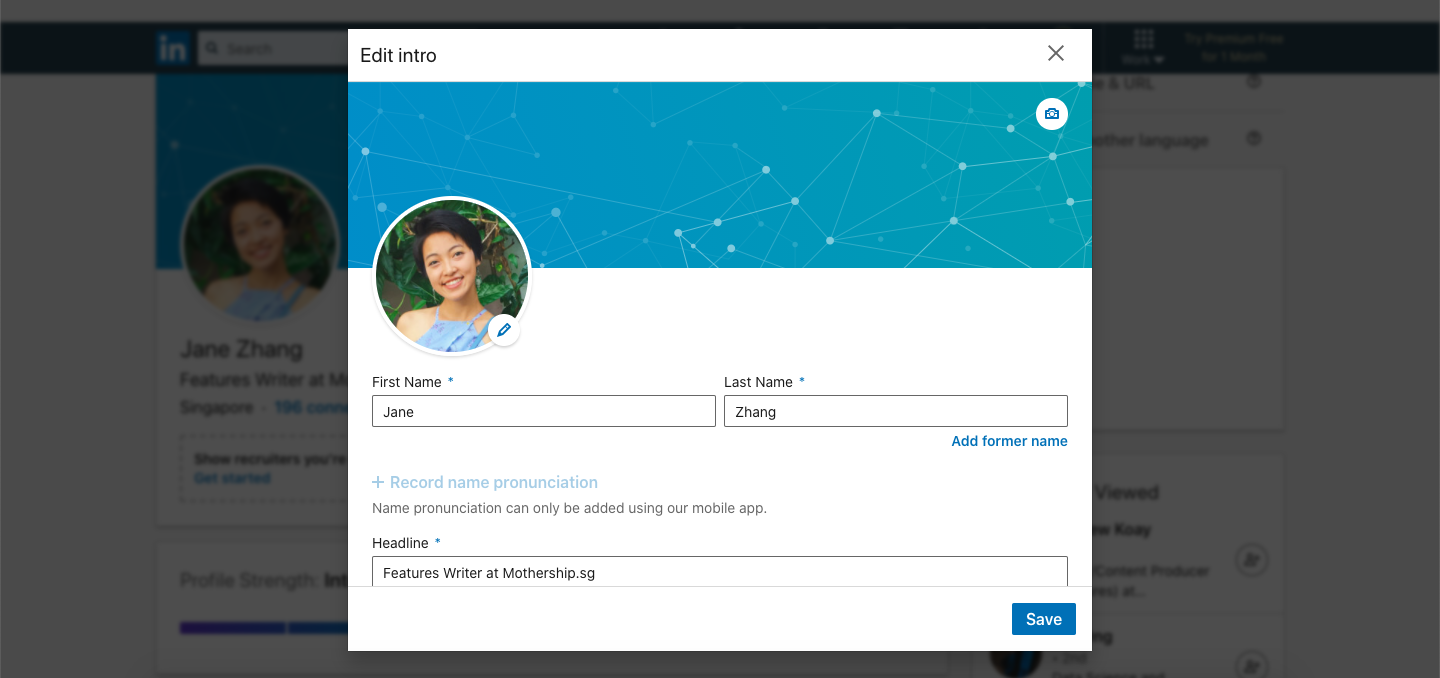This screenshot has width=1440, height=678.
Task: Click the blurred profile photo on the background page
Action: 260,244
